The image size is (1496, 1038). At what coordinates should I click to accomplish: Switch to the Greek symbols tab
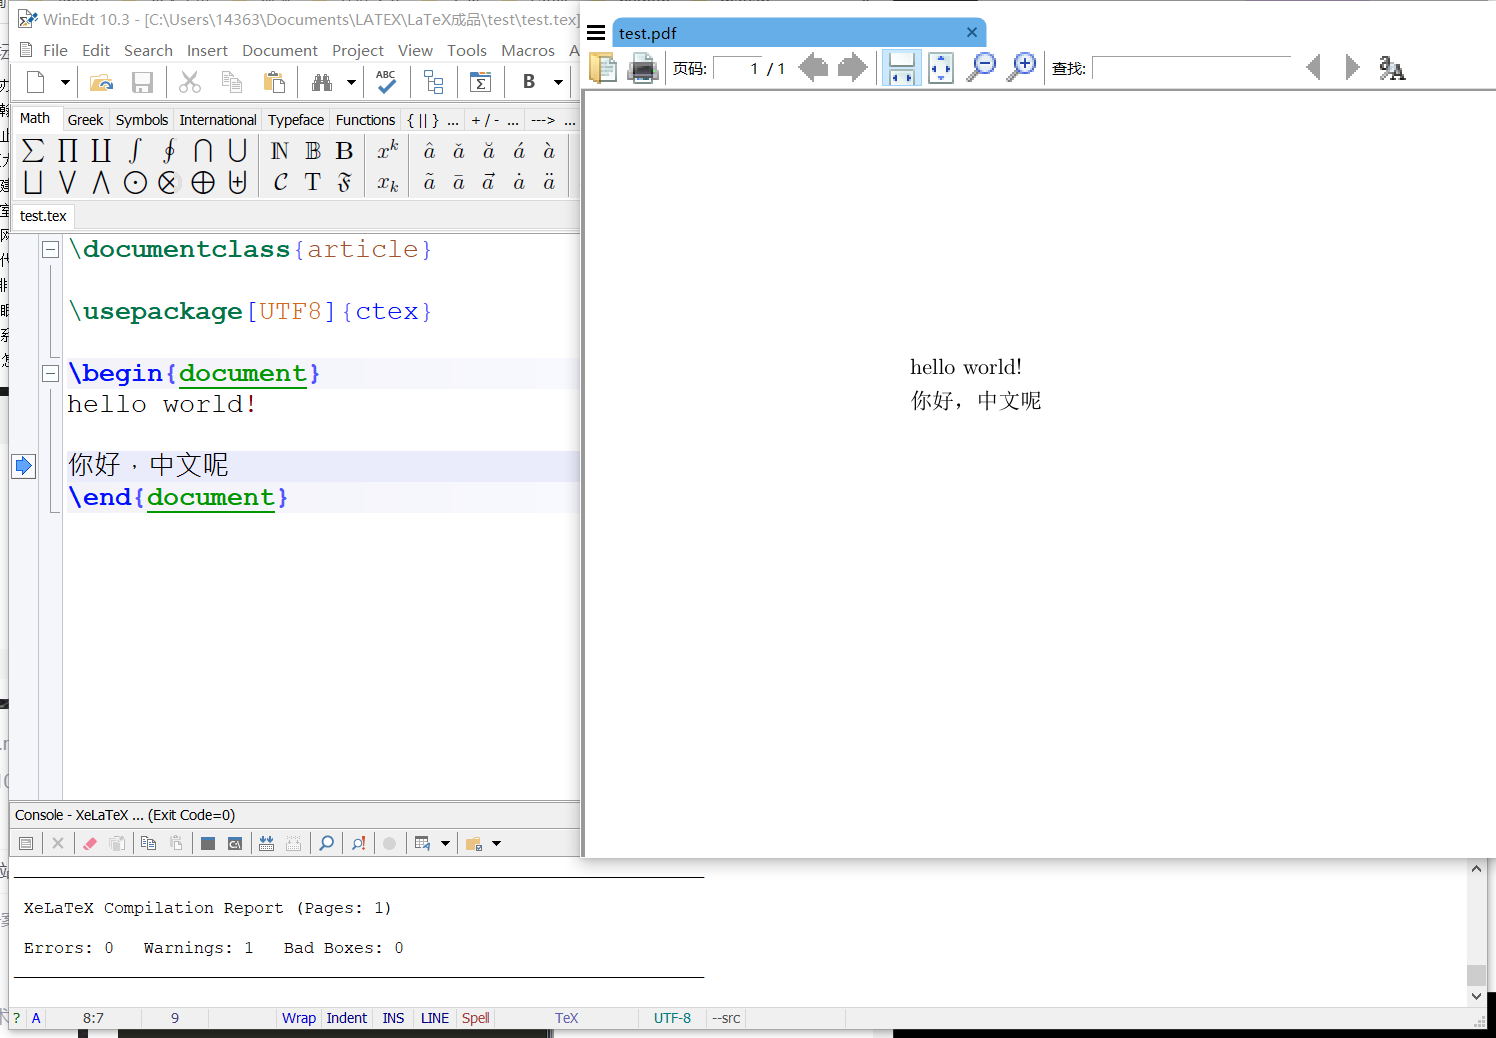[x=85, y=120]
